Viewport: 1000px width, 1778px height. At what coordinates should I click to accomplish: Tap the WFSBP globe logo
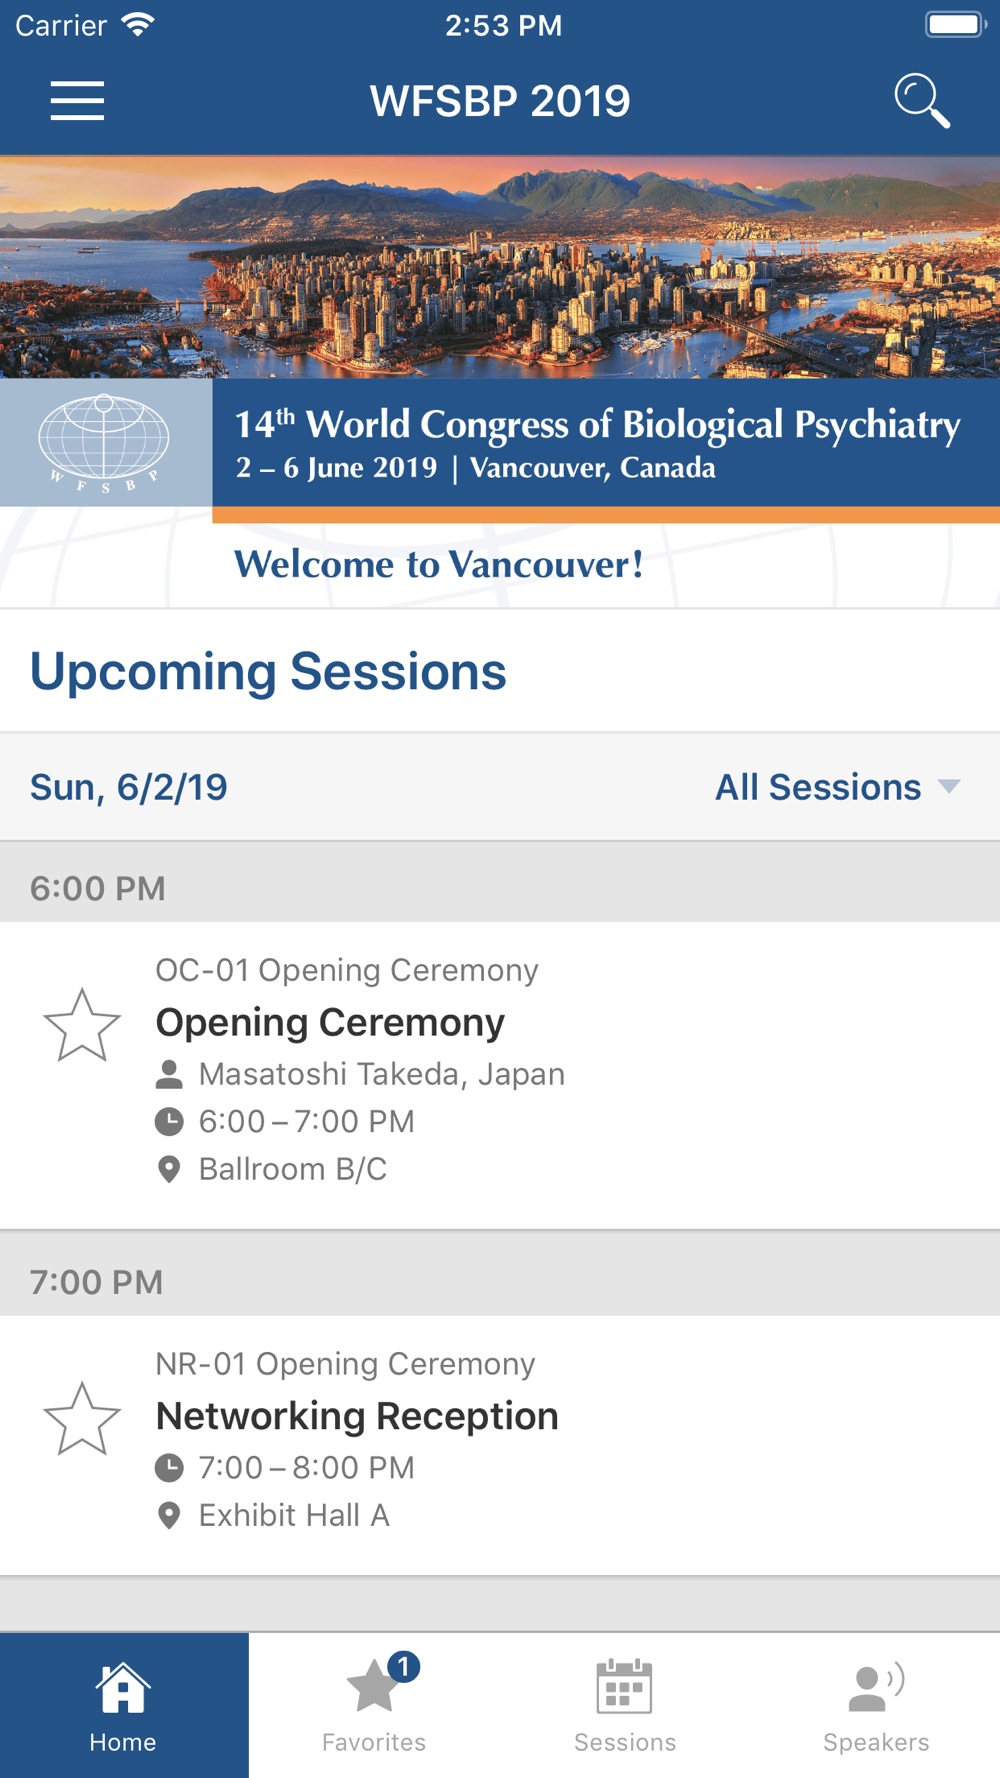[104, 442]
